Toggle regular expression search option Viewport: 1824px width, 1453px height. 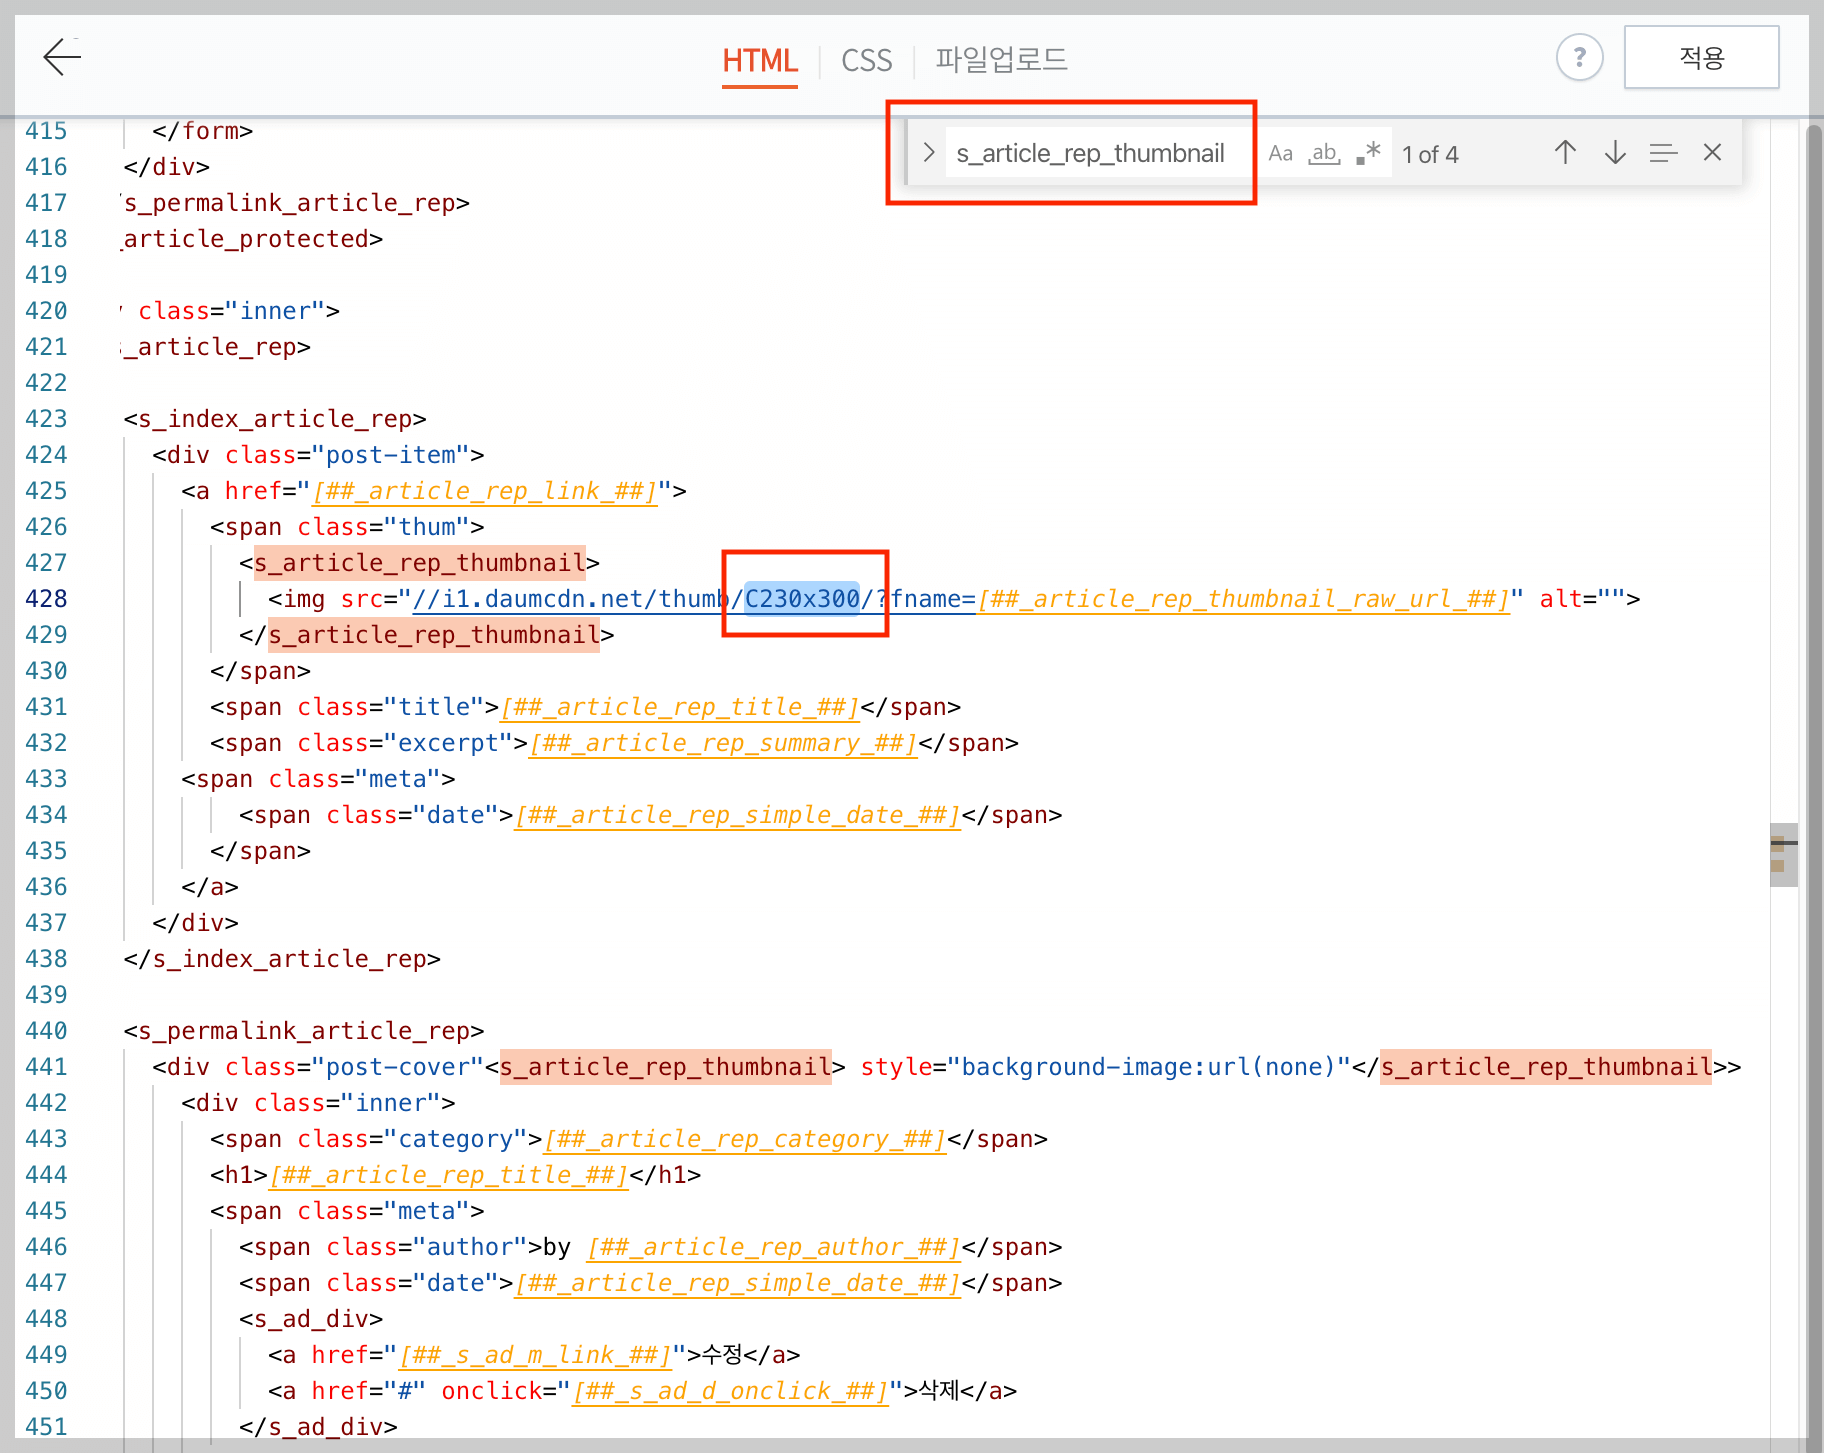pos(1368,153)
